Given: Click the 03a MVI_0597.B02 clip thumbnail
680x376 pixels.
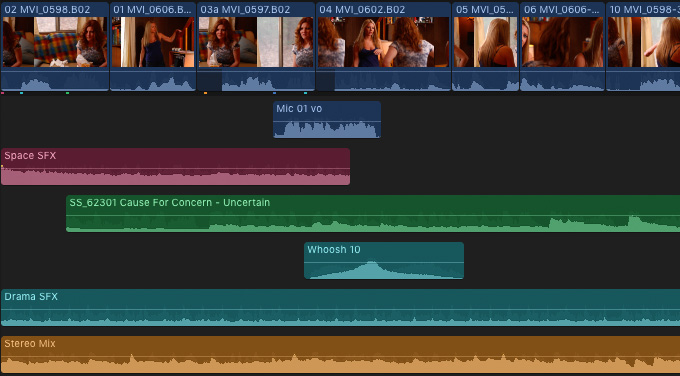Looking at the screenshot, I should (x=256, y=42).
